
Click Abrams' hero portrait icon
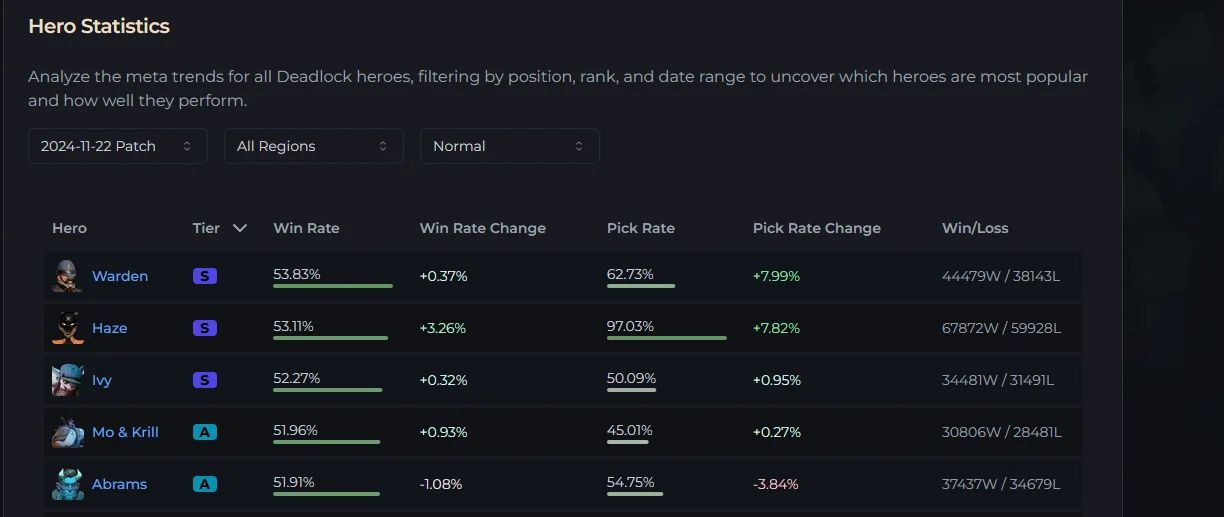(67, 484)
